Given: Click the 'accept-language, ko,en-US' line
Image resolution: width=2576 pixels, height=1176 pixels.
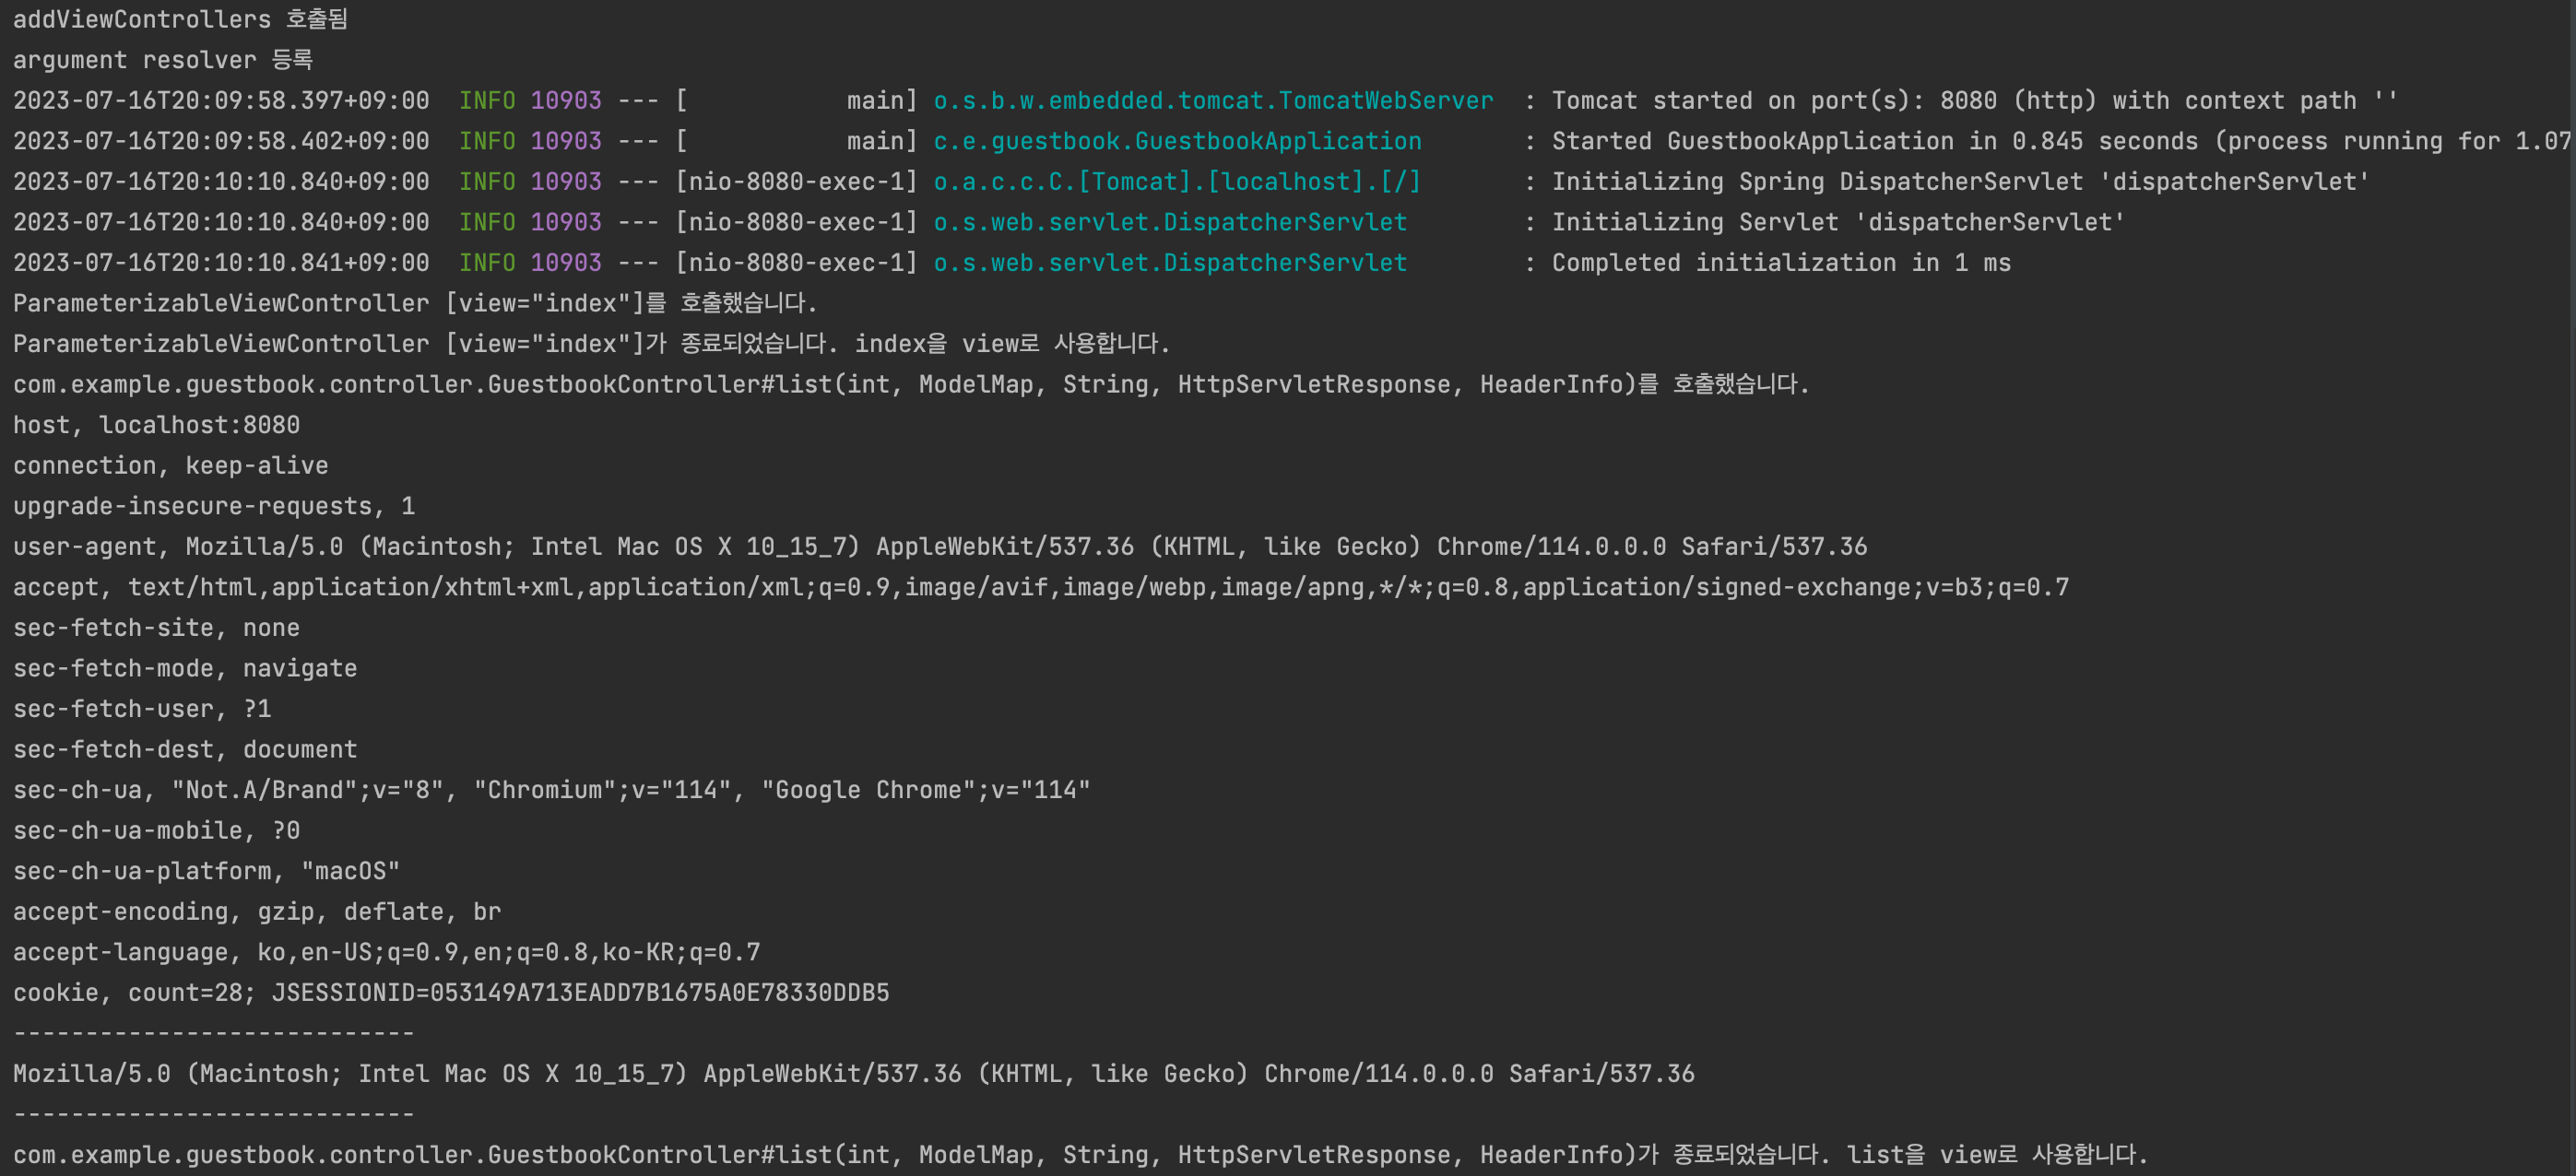Looking at the screenshot, I should coord(386,951).
